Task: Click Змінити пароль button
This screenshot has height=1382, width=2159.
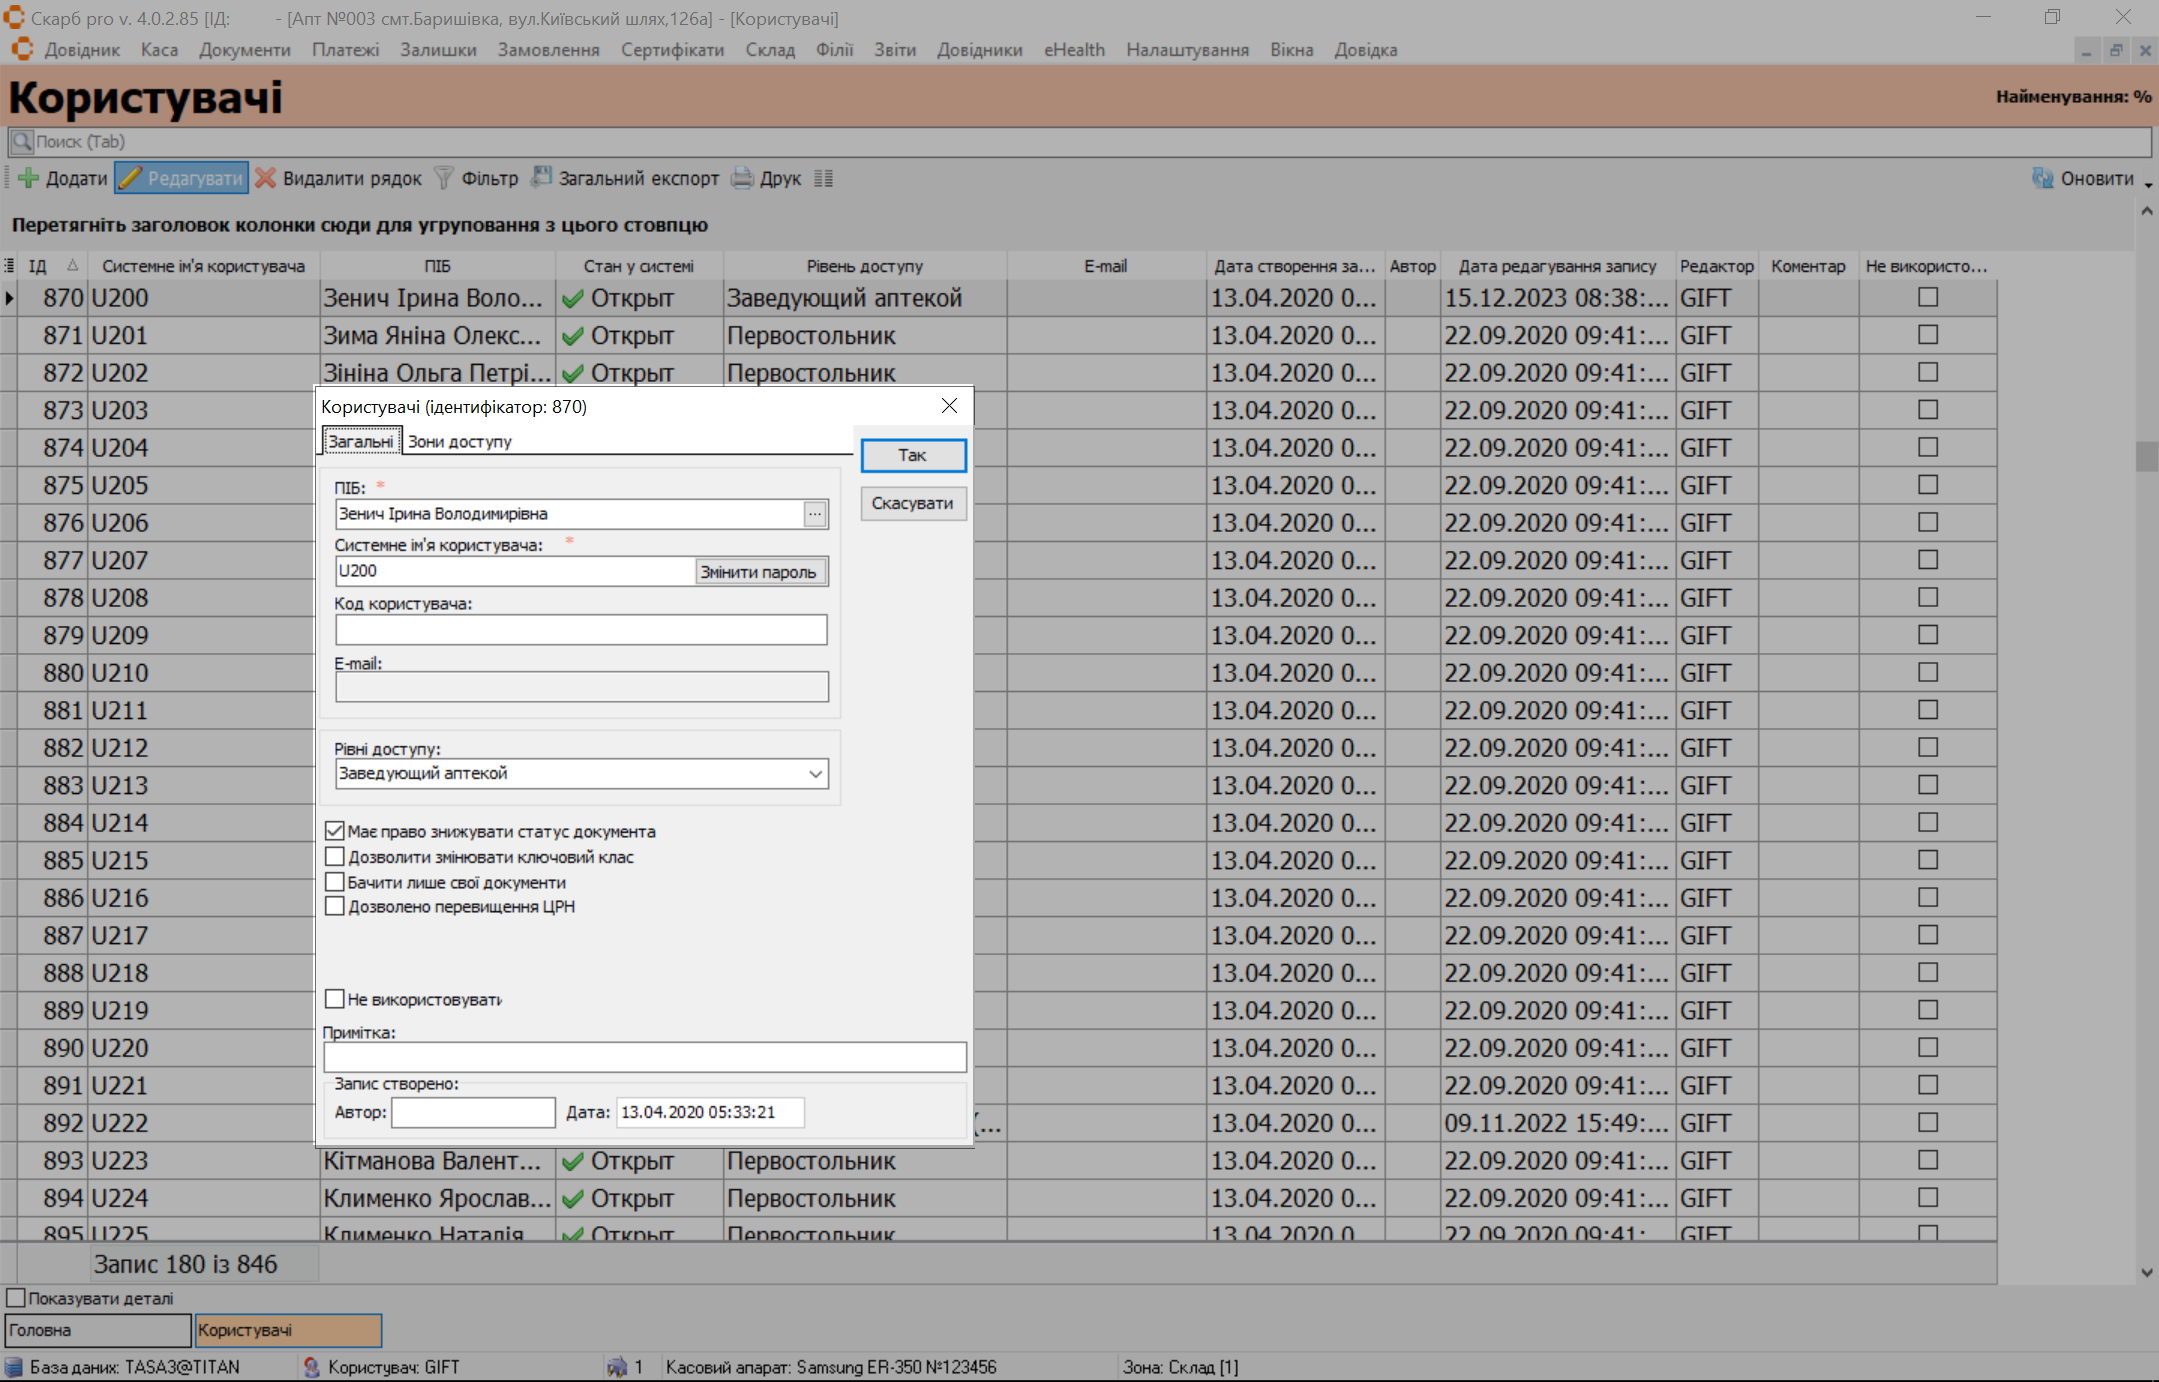Action: click(759, 572)
